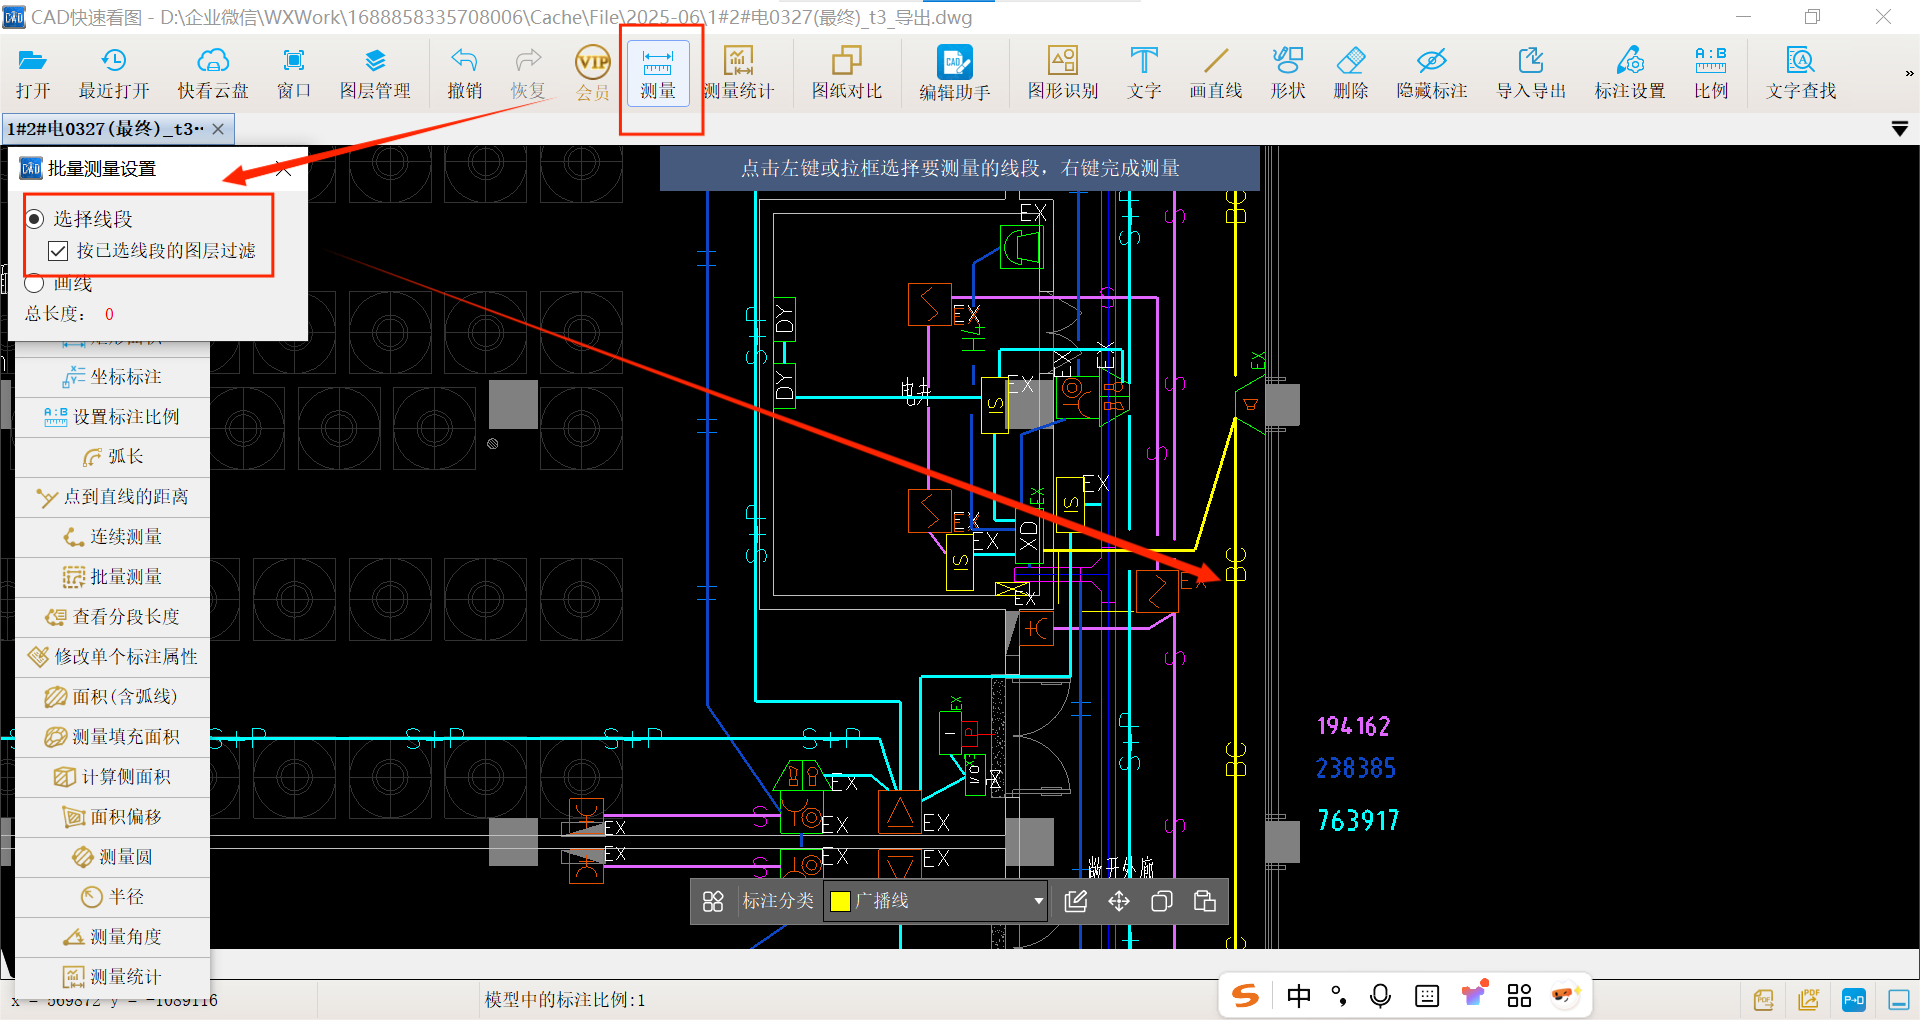Click the yellow 广播线 color swatch
This screenshot has height=1020, width=1920.
[x=841, y=902]
